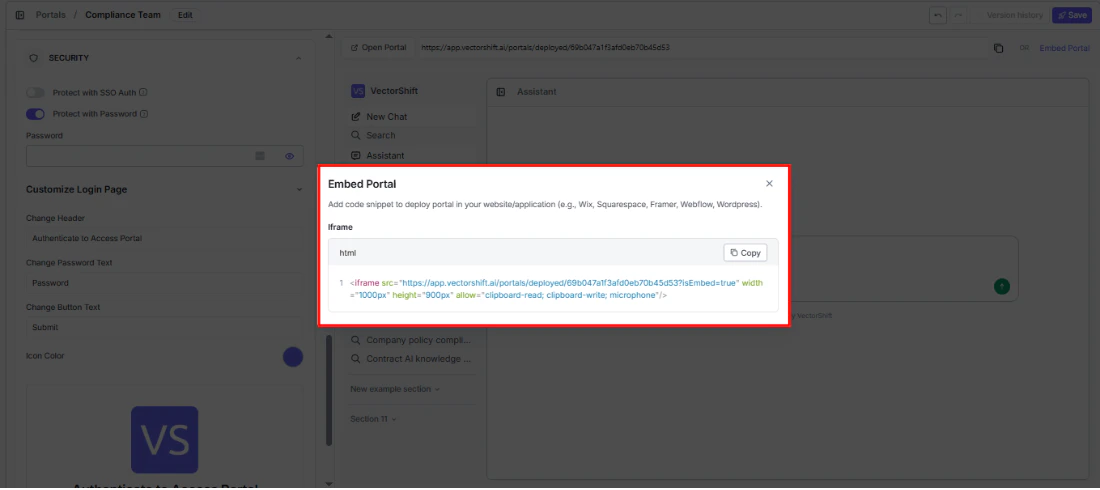Open the Icon Color swatch
Viewport: 1100px width, 490px height.
click(x=293, y=357)
